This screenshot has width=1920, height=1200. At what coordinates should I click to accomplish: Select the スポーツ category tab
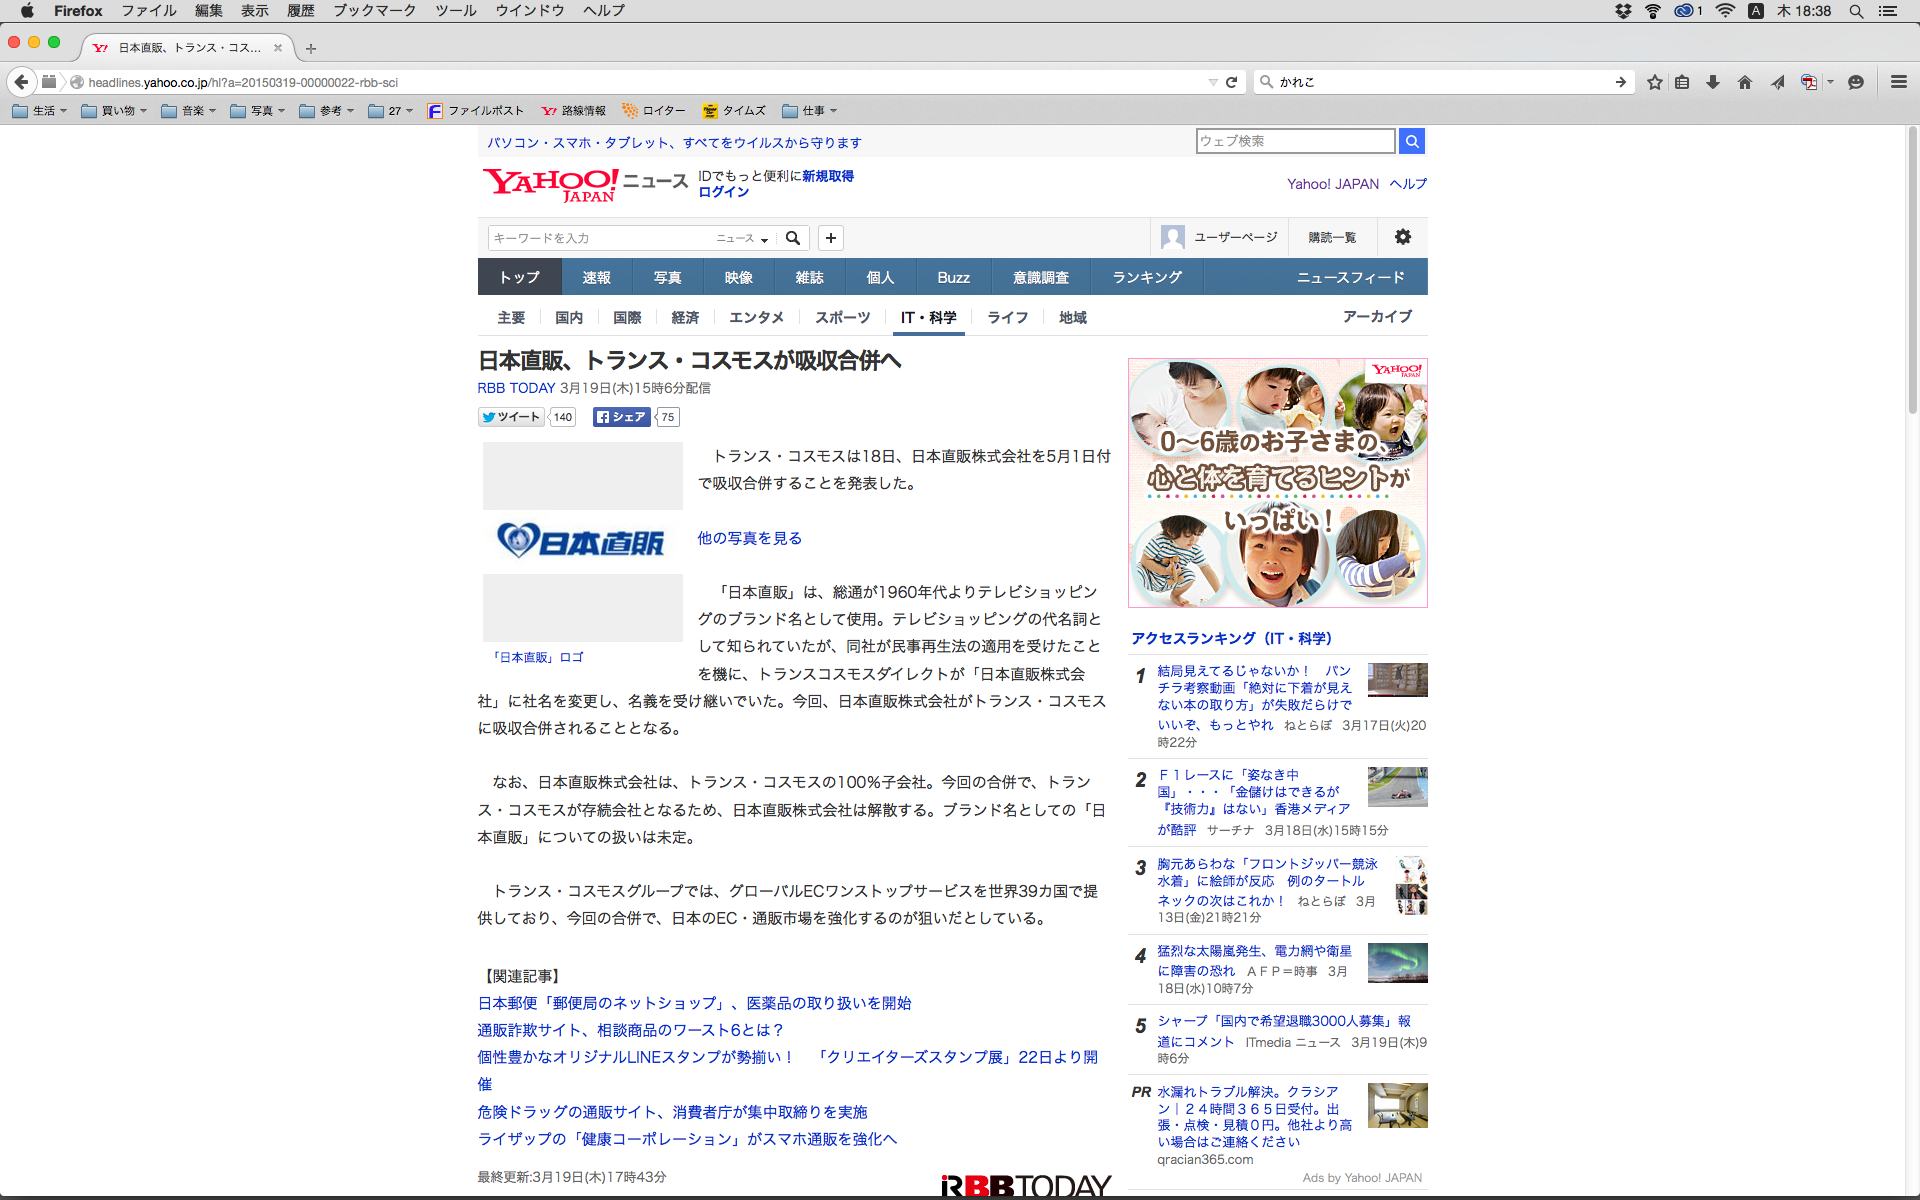tap(842, 317)
